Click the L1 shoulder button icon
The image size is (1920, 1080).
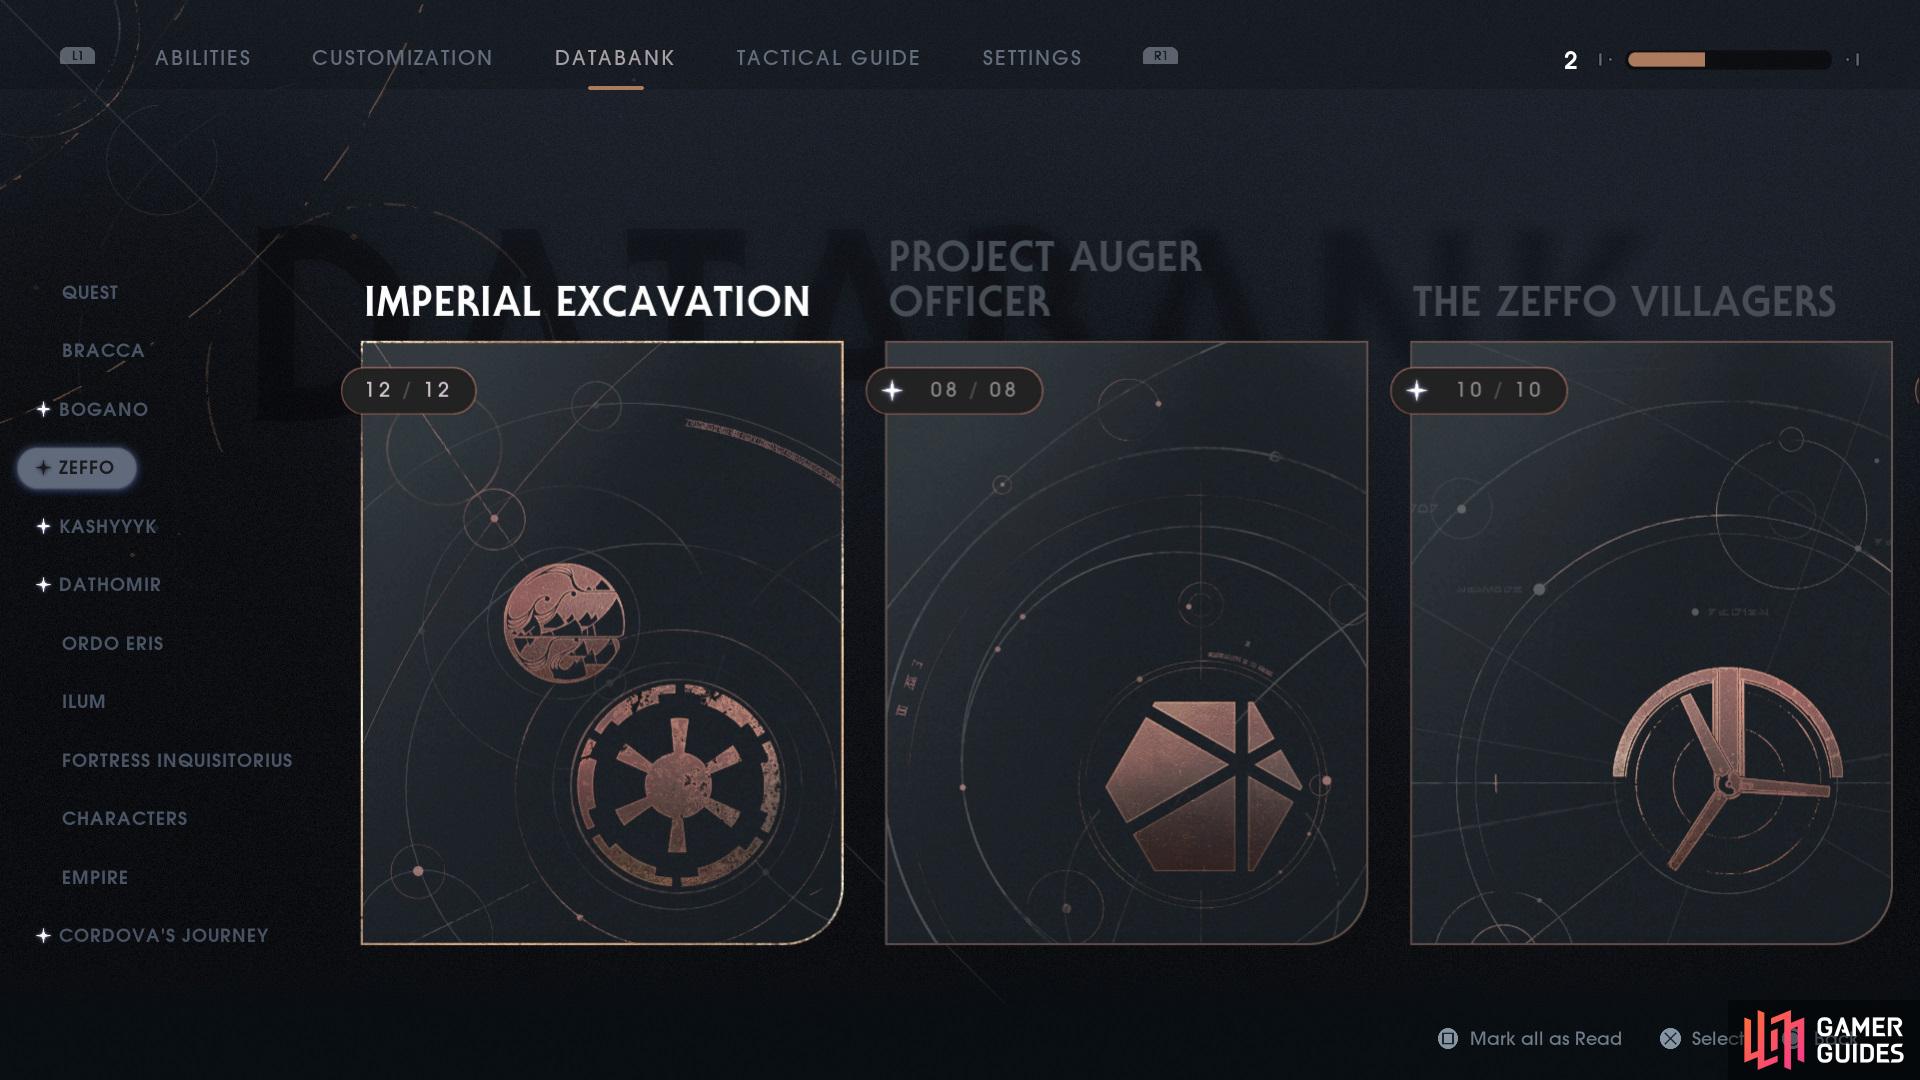[77, 56]
